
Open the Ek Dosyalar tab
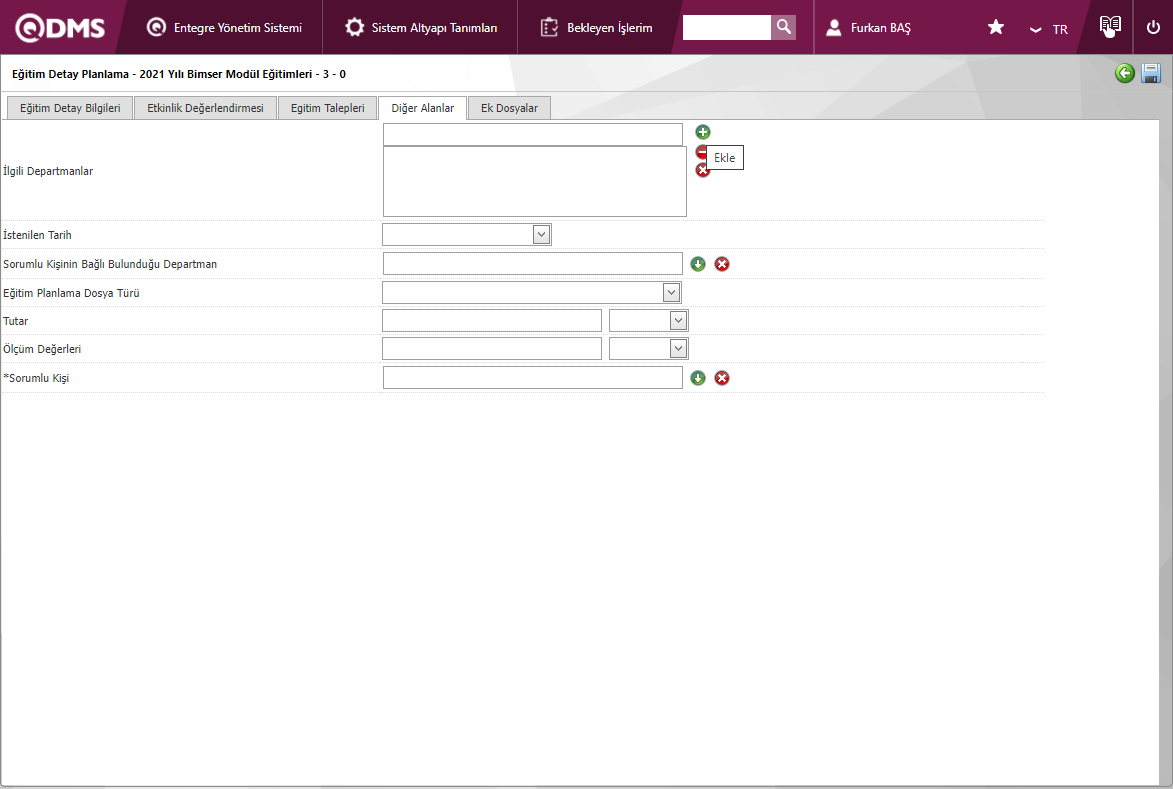click(509, 108)
